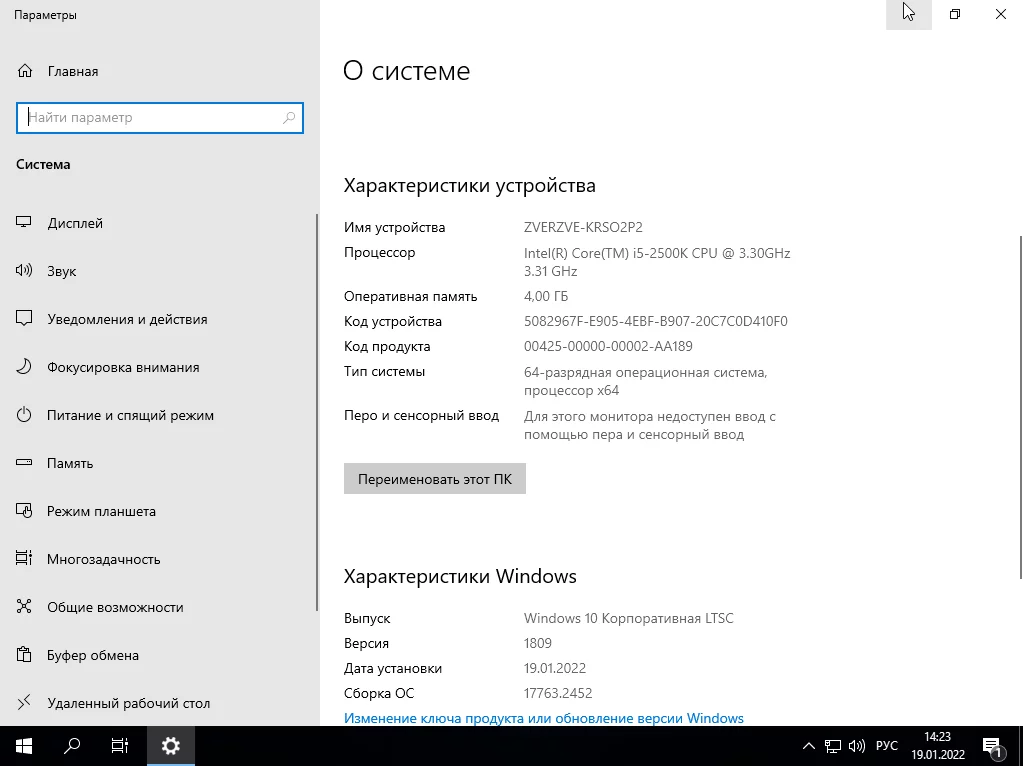This screenshot has width=1023, height=766.
Task: Select product code 00425-00000-00002-AA189
Action: pyautogui.click(x=608, y=346)
